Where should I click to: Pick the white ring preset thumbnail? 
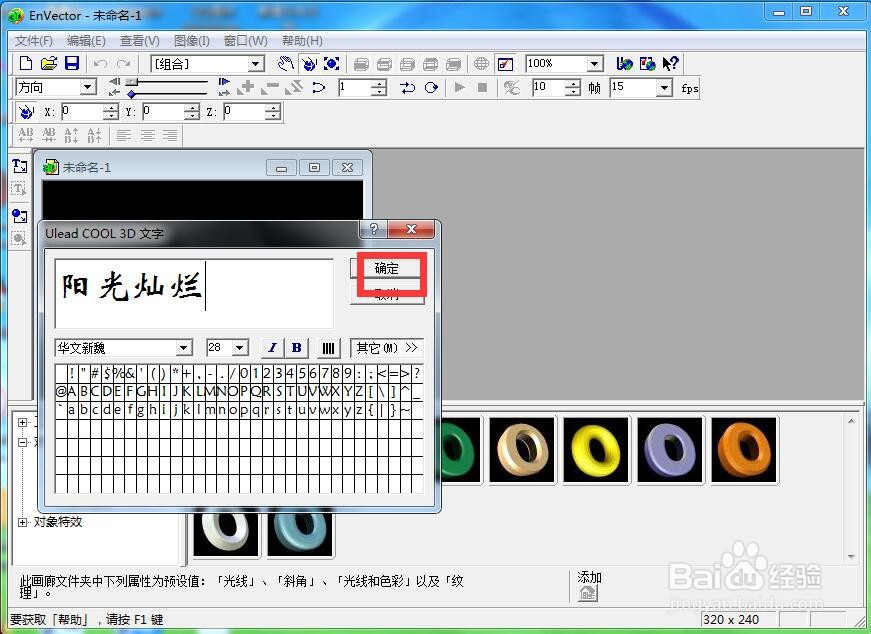click(x=226, y=533)
